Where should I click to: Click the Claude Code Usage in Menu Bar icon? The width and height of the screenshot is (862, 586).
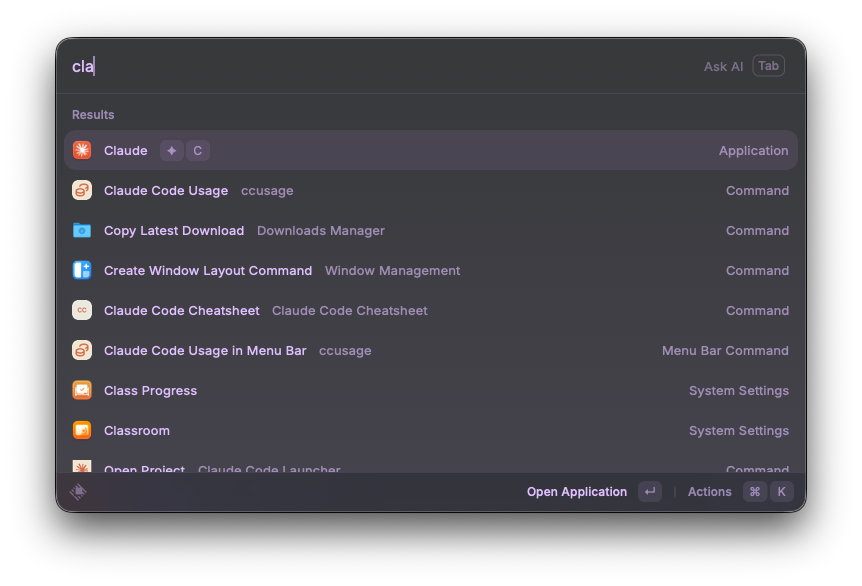[82, 350]
